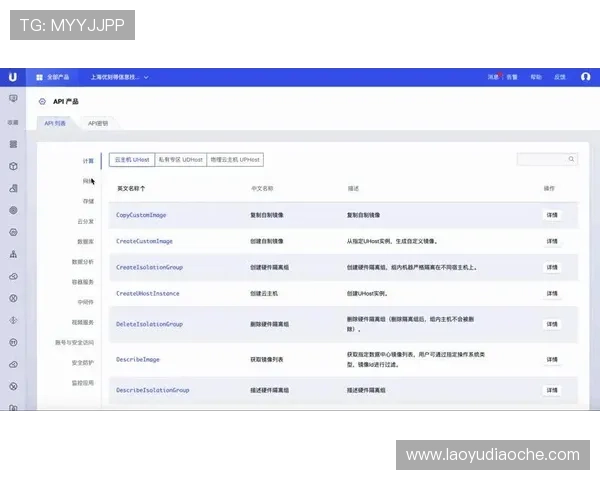The width and height of the screenshot is (600, 480).
Task: Click the four-way arrows icon in sidebar
Action: click(13, 320)
